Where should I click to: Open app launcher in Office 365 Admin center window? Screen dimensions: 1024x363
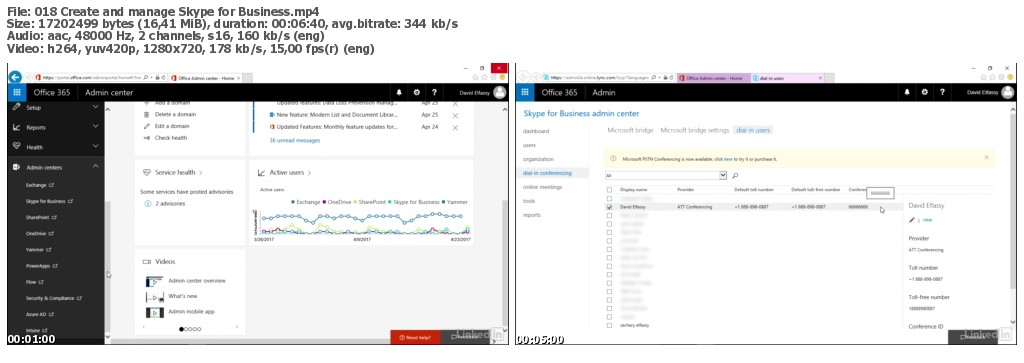tap(16, 92)
